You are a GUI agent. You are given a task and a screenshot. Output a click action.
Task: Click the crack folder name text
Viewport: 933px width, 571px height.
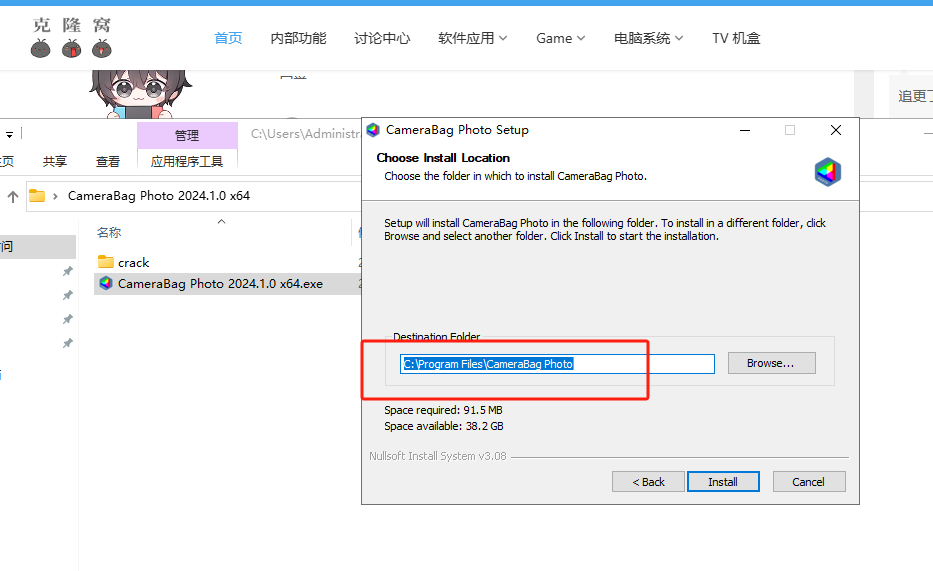[x=133, y=262]
